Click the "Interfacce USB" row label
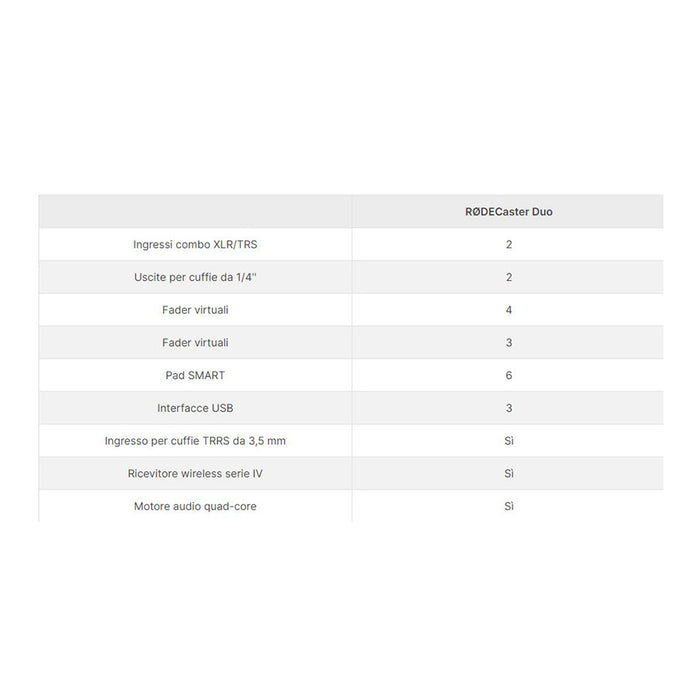Image resolution: width=700 pixels, height=700 pixels. coord(195,408)
